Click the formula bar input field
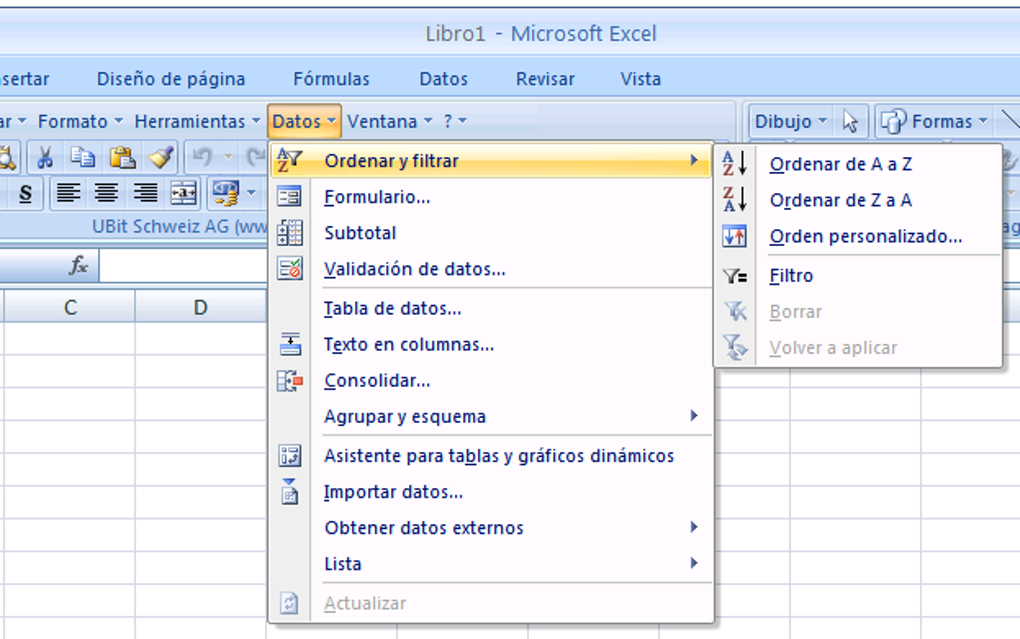The image size is (1020, 639). pyautogui.click(x=183, y=265)
